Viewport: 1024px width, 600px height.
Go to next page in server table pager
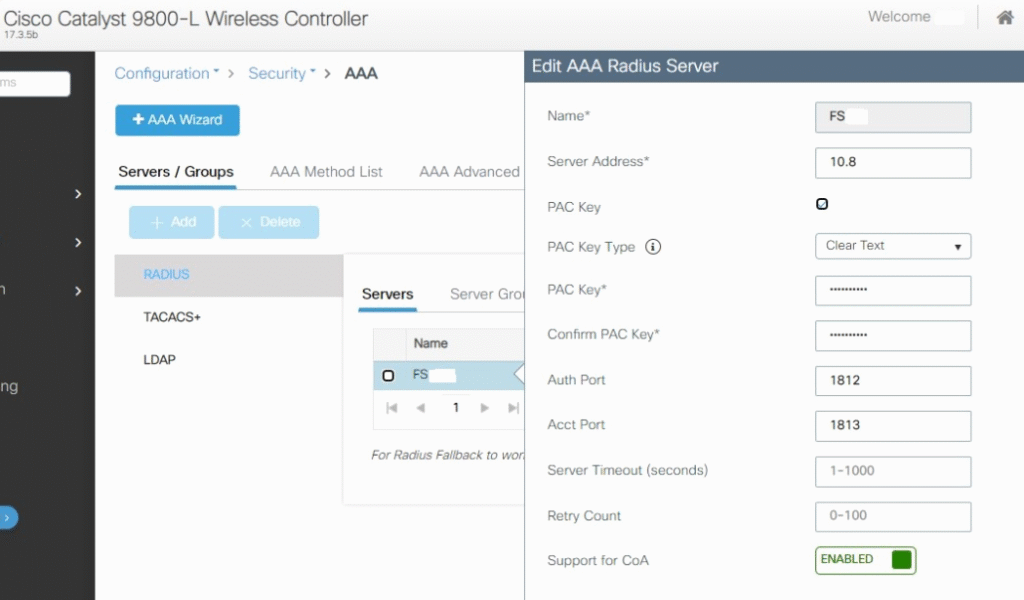pos(484,408)
